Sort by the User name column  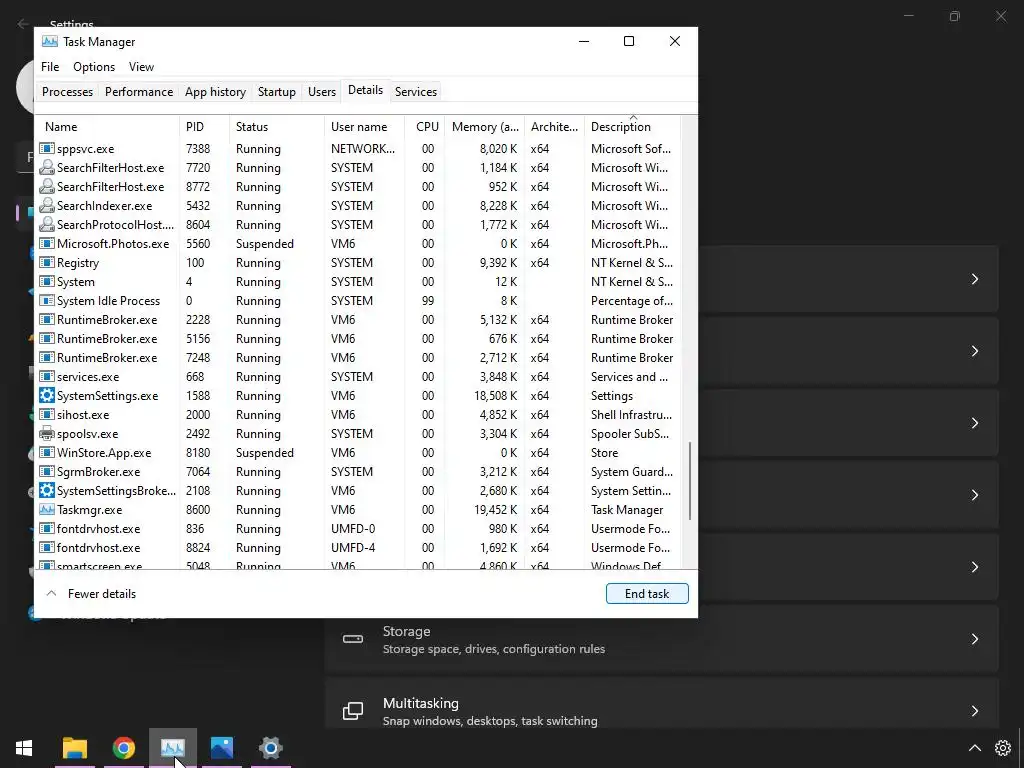click(x=364, y=127)
